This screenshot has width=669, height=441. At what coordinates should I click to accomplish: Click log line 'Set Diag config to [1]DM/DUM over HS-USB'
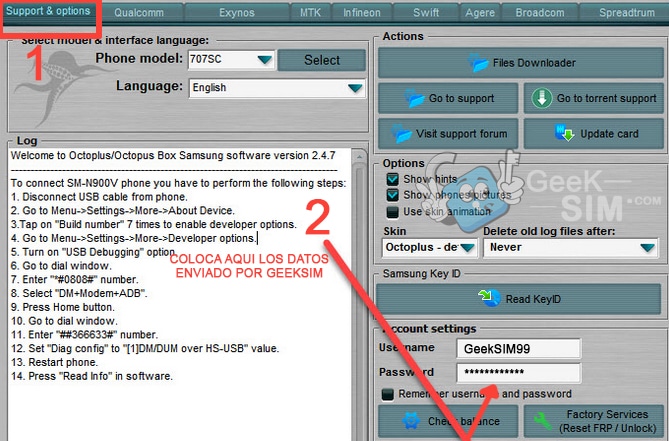pos(145,348)
